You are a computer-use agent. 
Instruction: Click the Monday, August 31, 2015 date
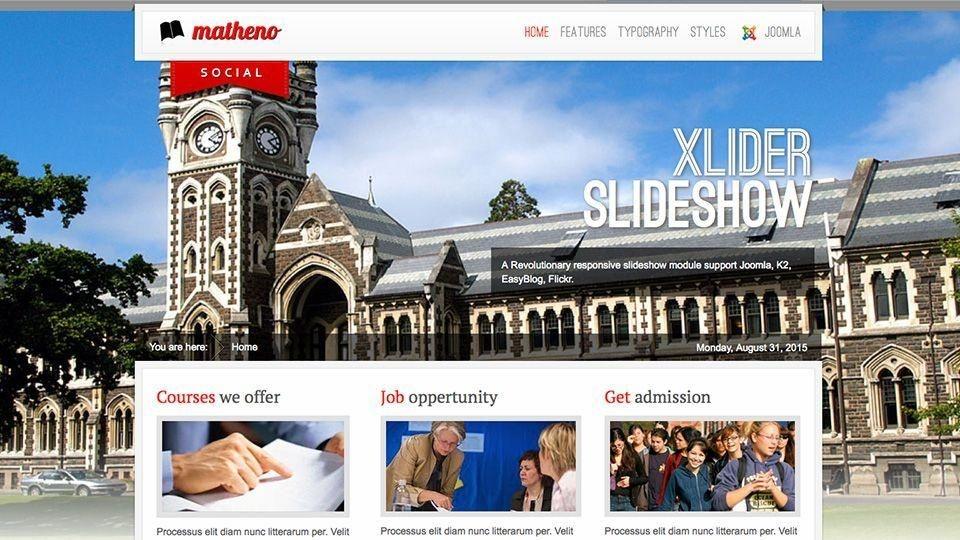[752, 348]
